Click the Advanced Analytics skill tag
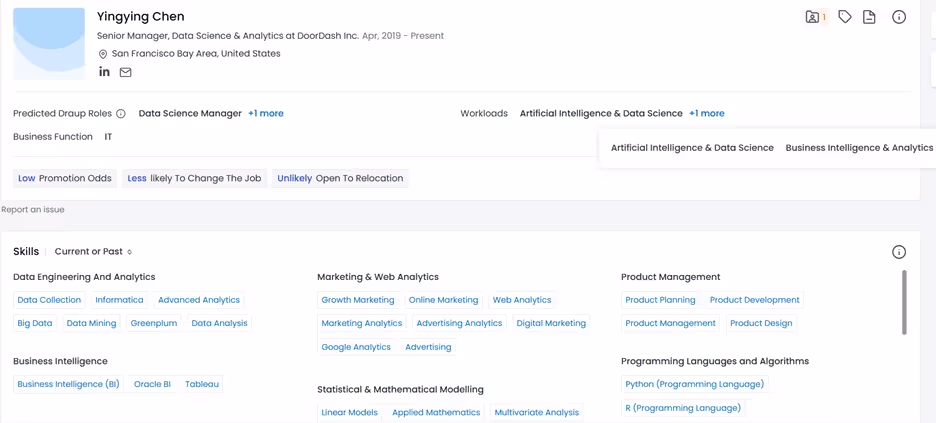The width and height of the screenshot is (936, 423). point(199,300)
